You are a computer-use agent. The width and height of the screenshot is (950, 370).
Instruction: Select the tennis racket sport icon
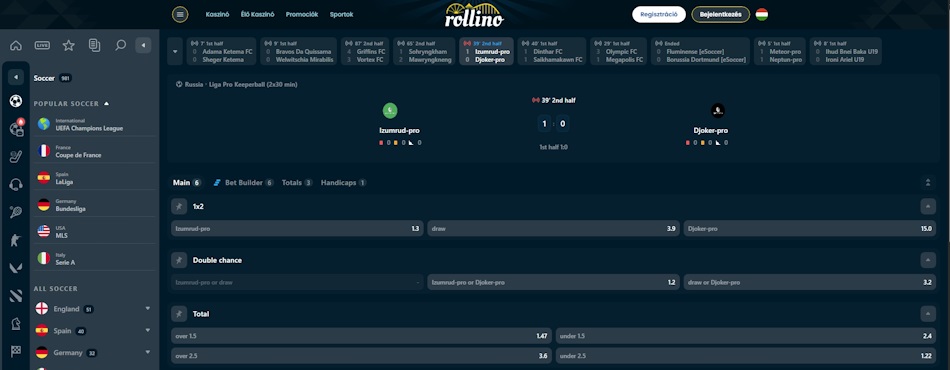[x=16, y=213]
